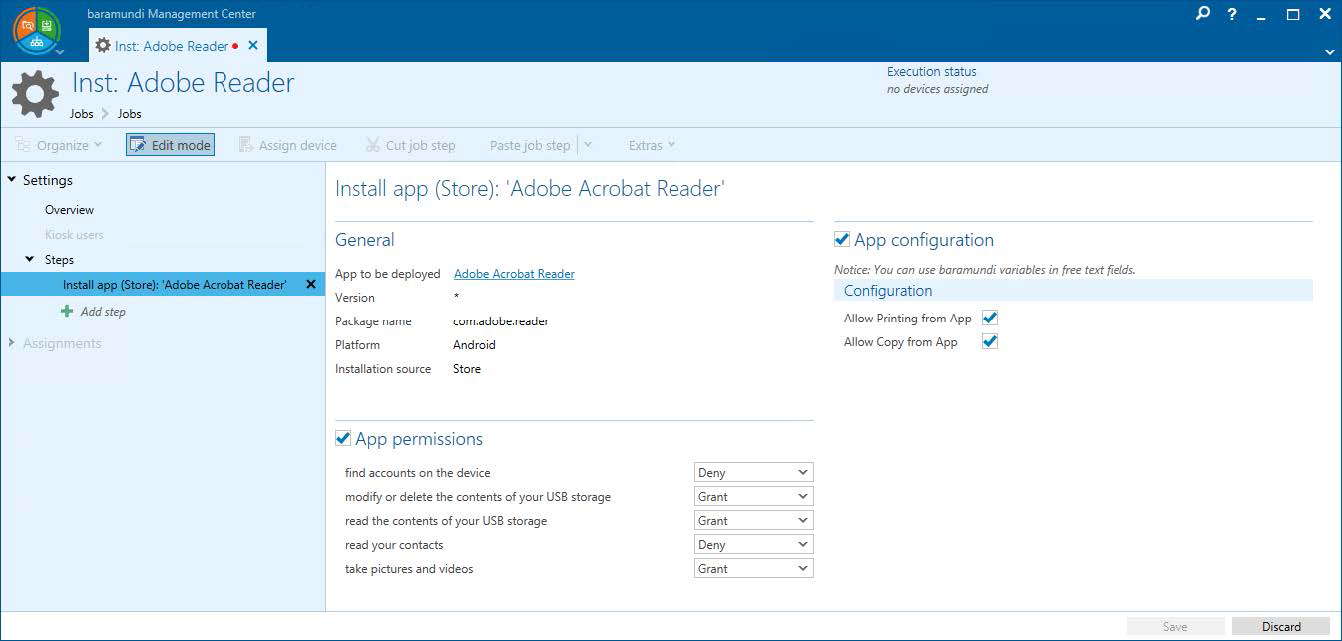Toggle the App permissions checkbox

pyautogui.click(x=343, y=438)
